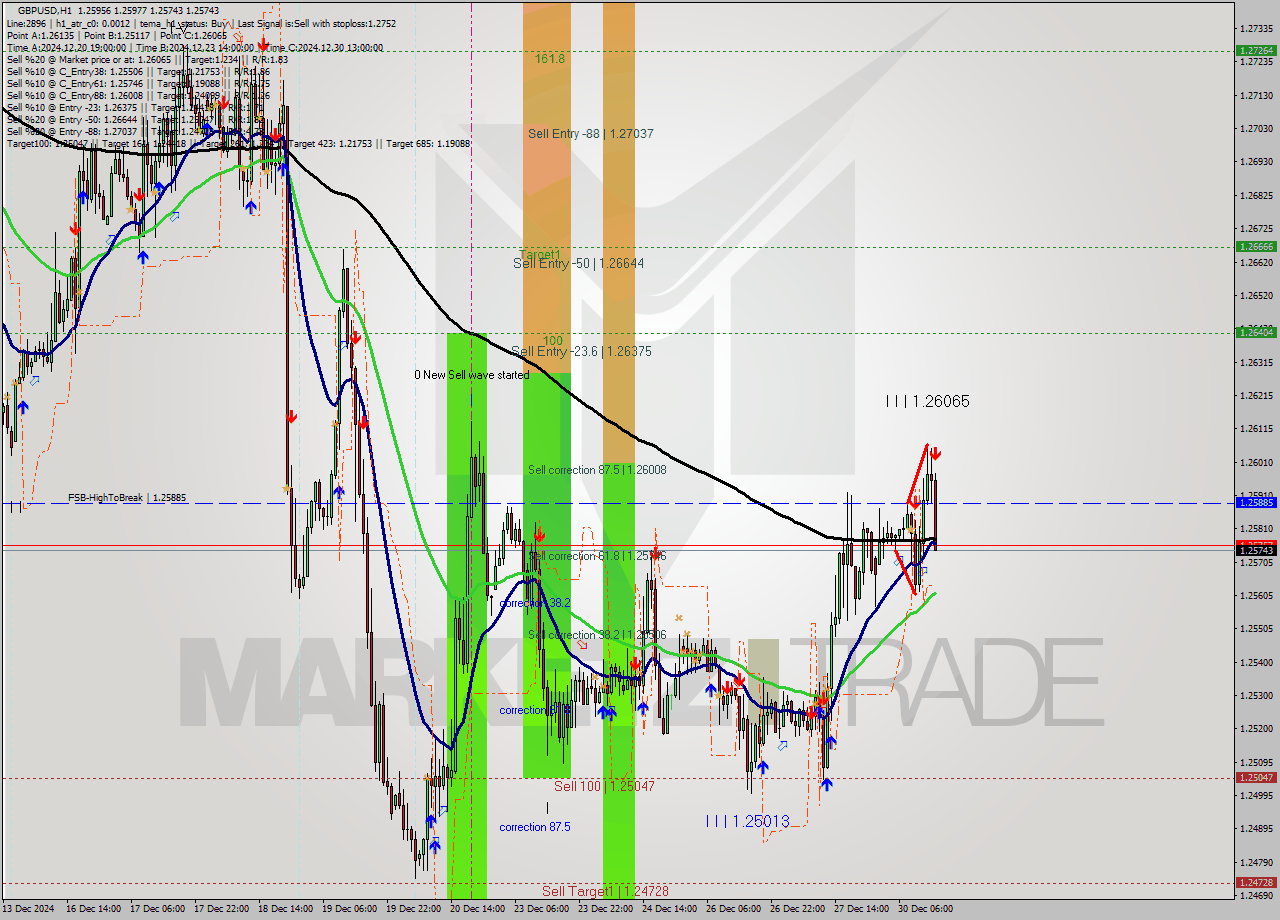
Task: Select the 'Sell 100 | 1.25047' label
Action: pos(605,786)
